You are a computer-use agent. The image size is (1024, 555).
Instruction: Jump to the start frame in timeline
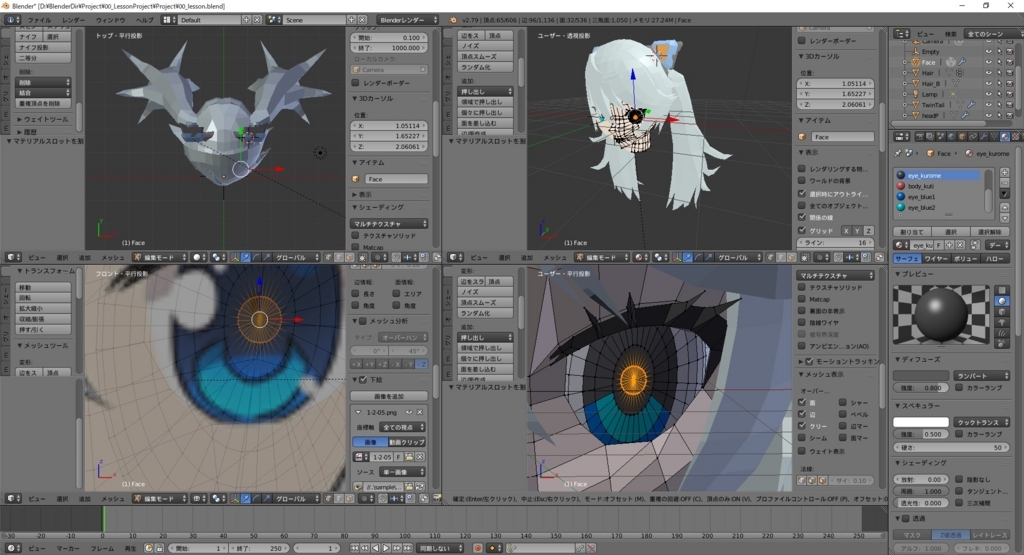[x=354, y=548]
